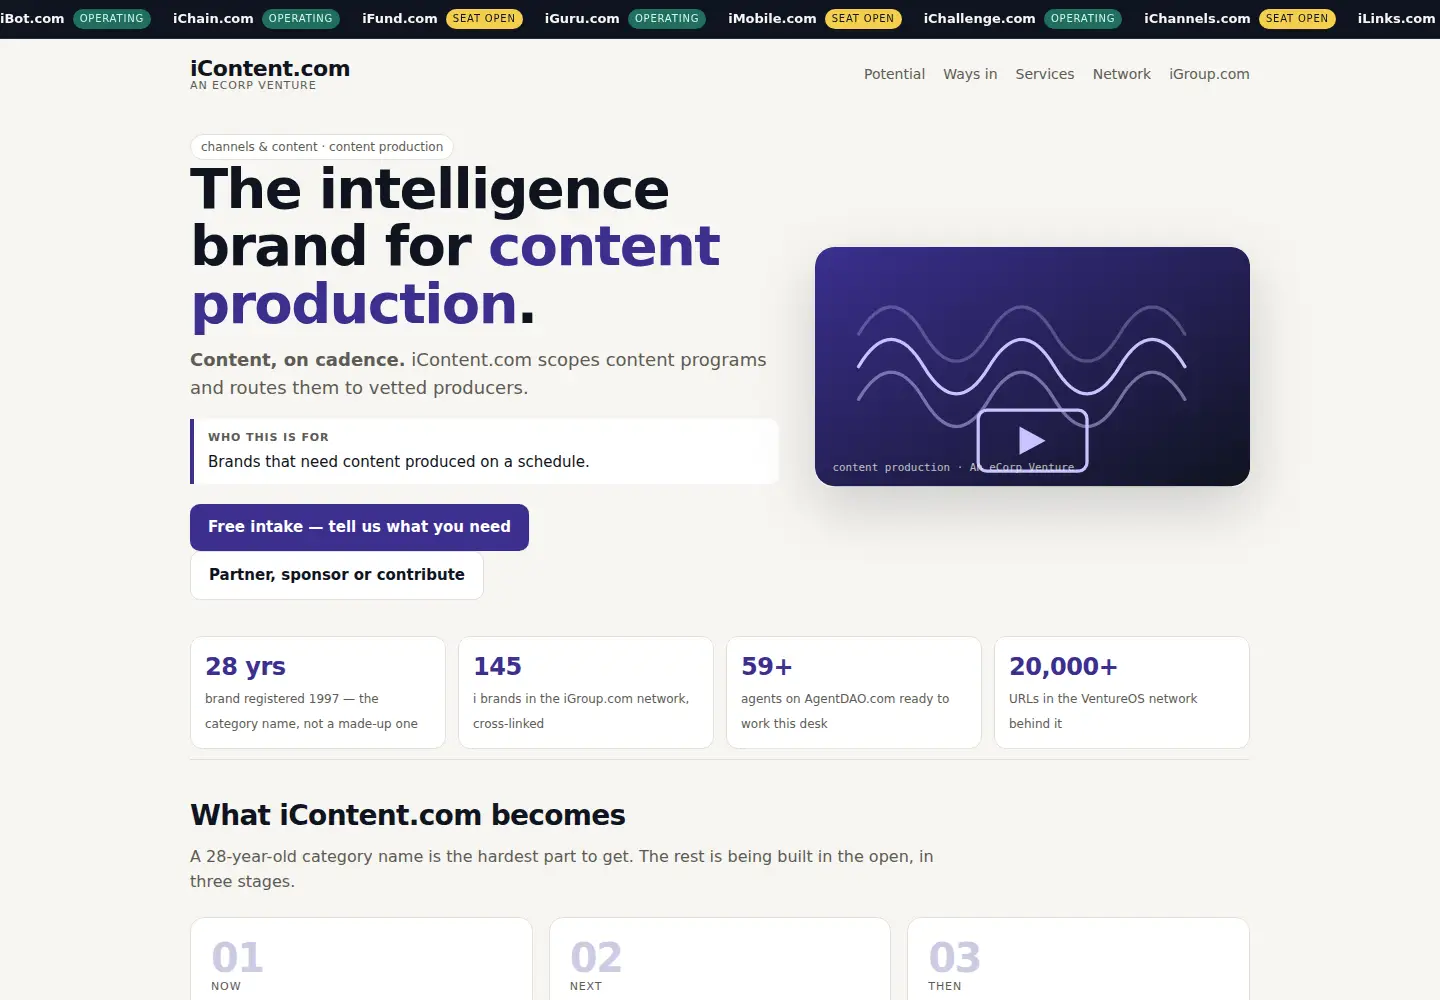Screen dimensions: 1440x1000
Task: Open iMobile.com in the top ticker
Action: tap(772, 18)
